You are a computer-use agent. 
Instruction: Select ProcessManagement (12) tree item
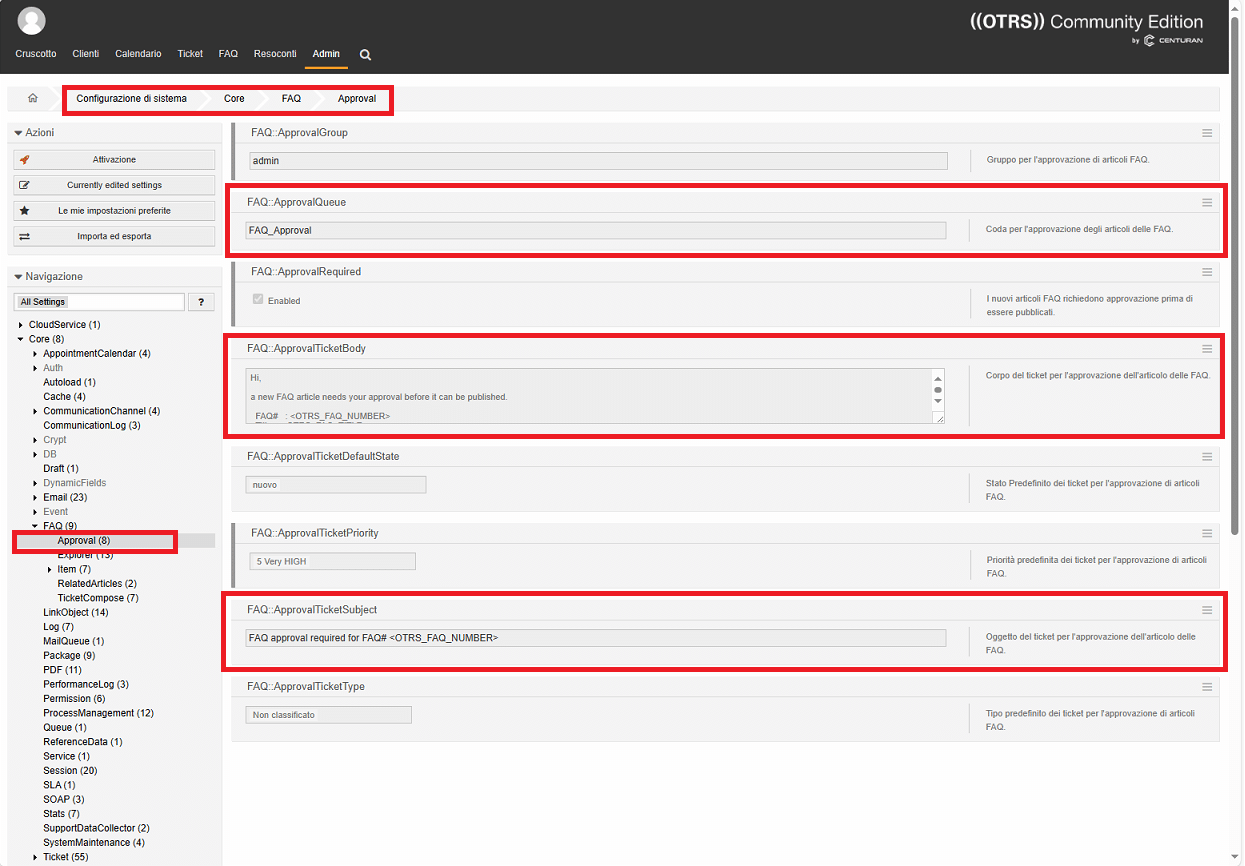pyautogui.click(x=98, y=713)
